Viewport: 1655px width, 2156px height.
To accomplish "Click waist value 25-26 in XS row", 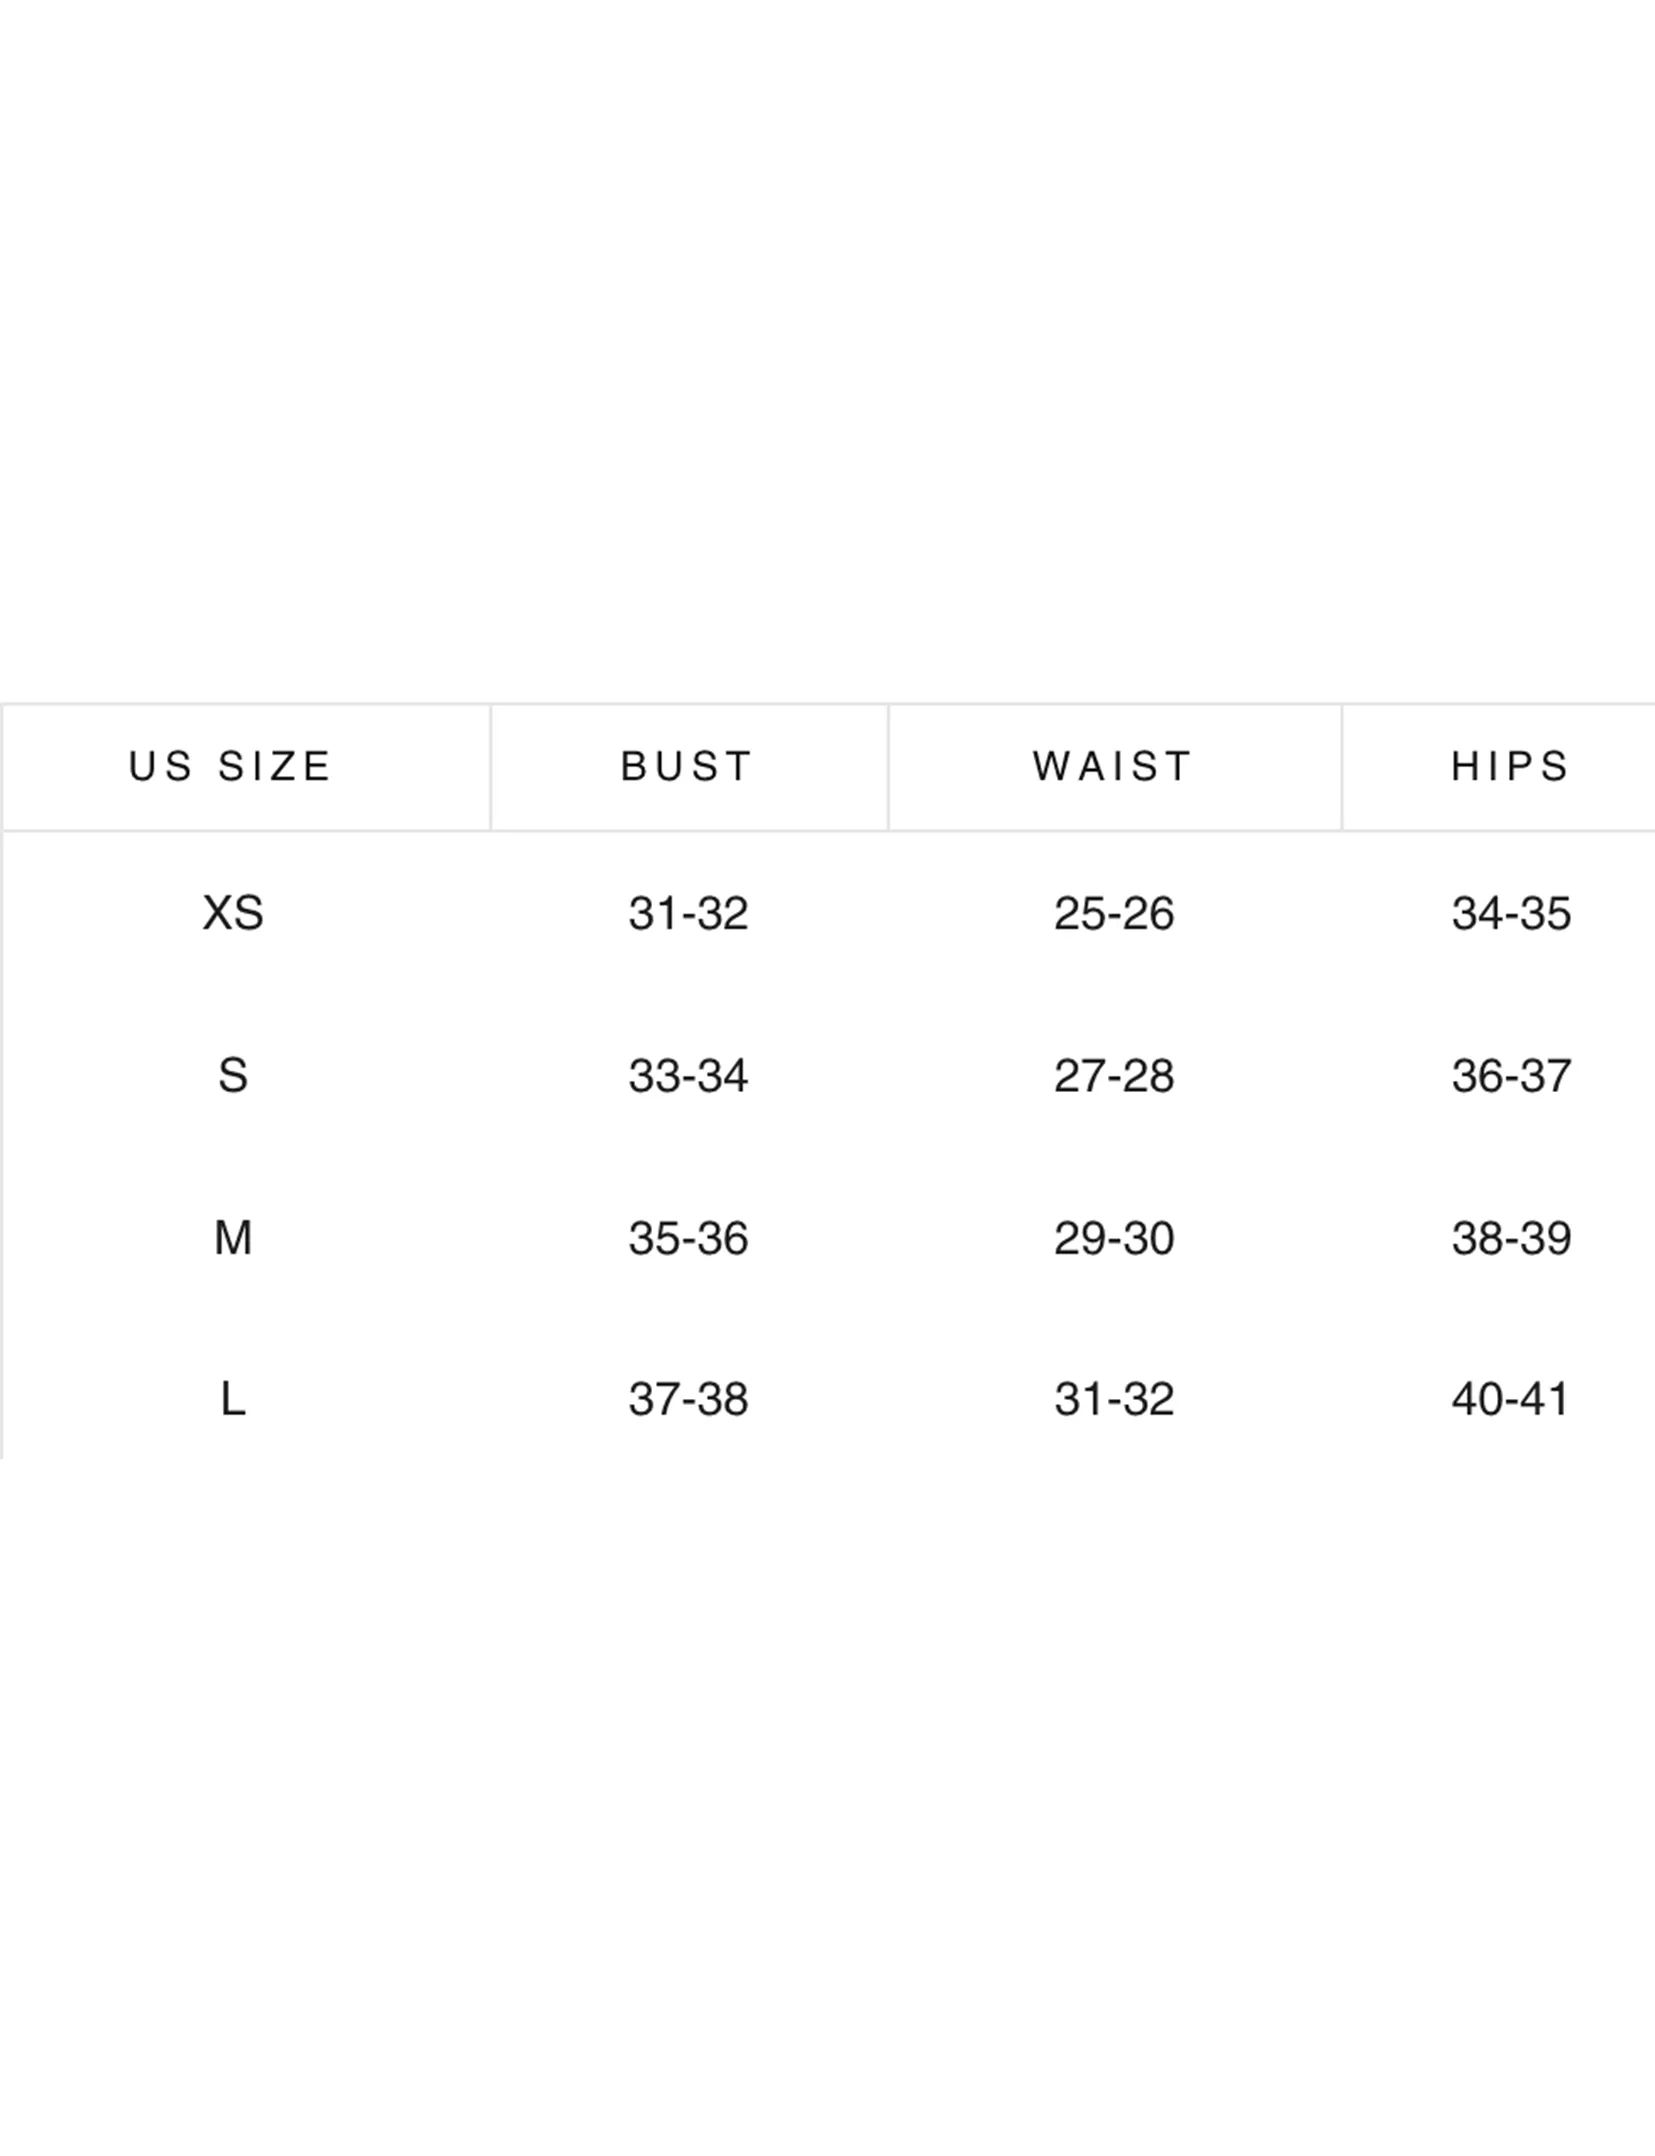I will (1114, 913).
